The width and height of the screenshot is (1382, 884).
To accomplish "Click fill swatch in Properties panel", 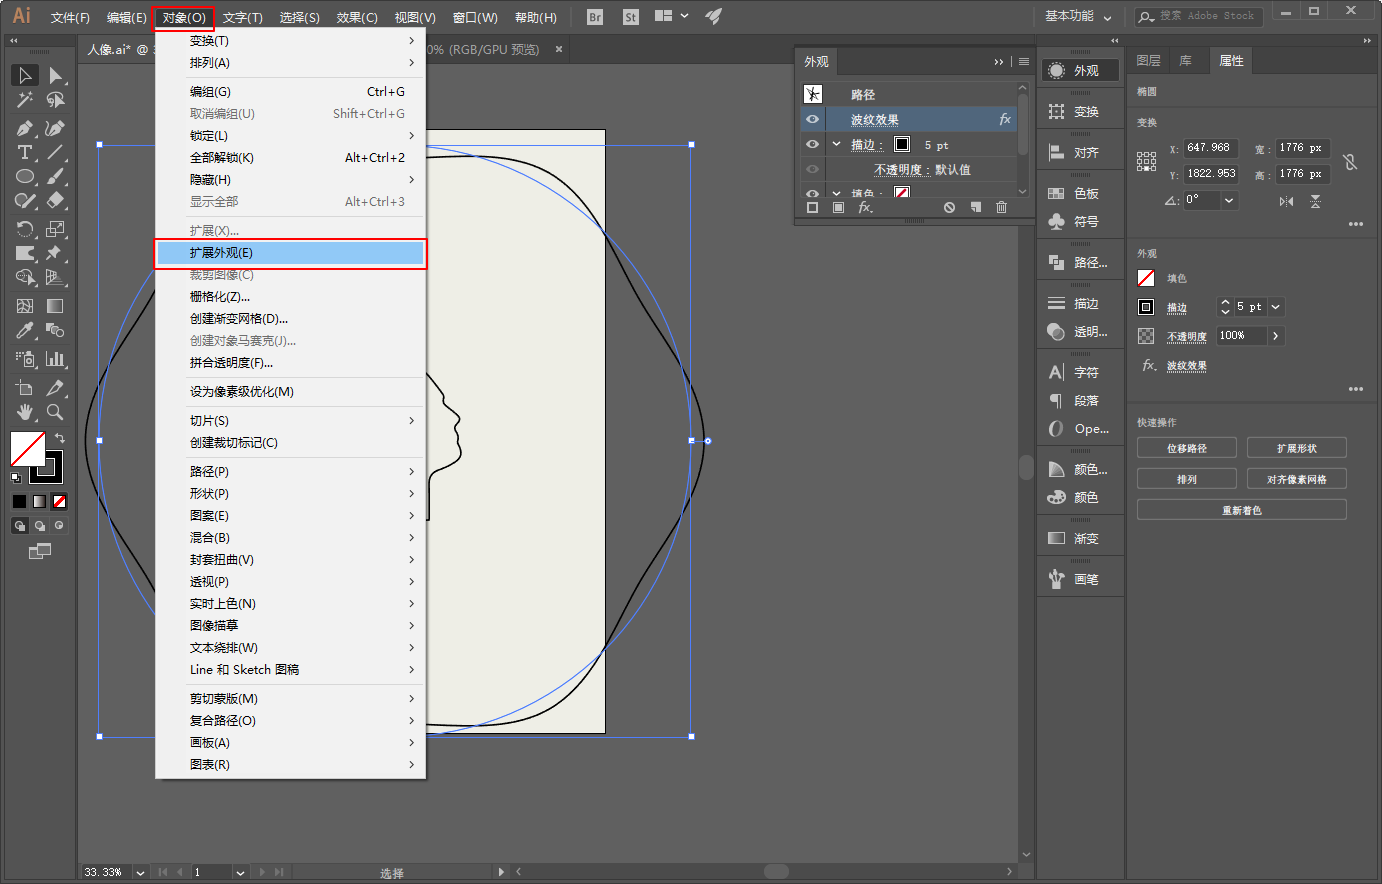I will [1146, 278].
